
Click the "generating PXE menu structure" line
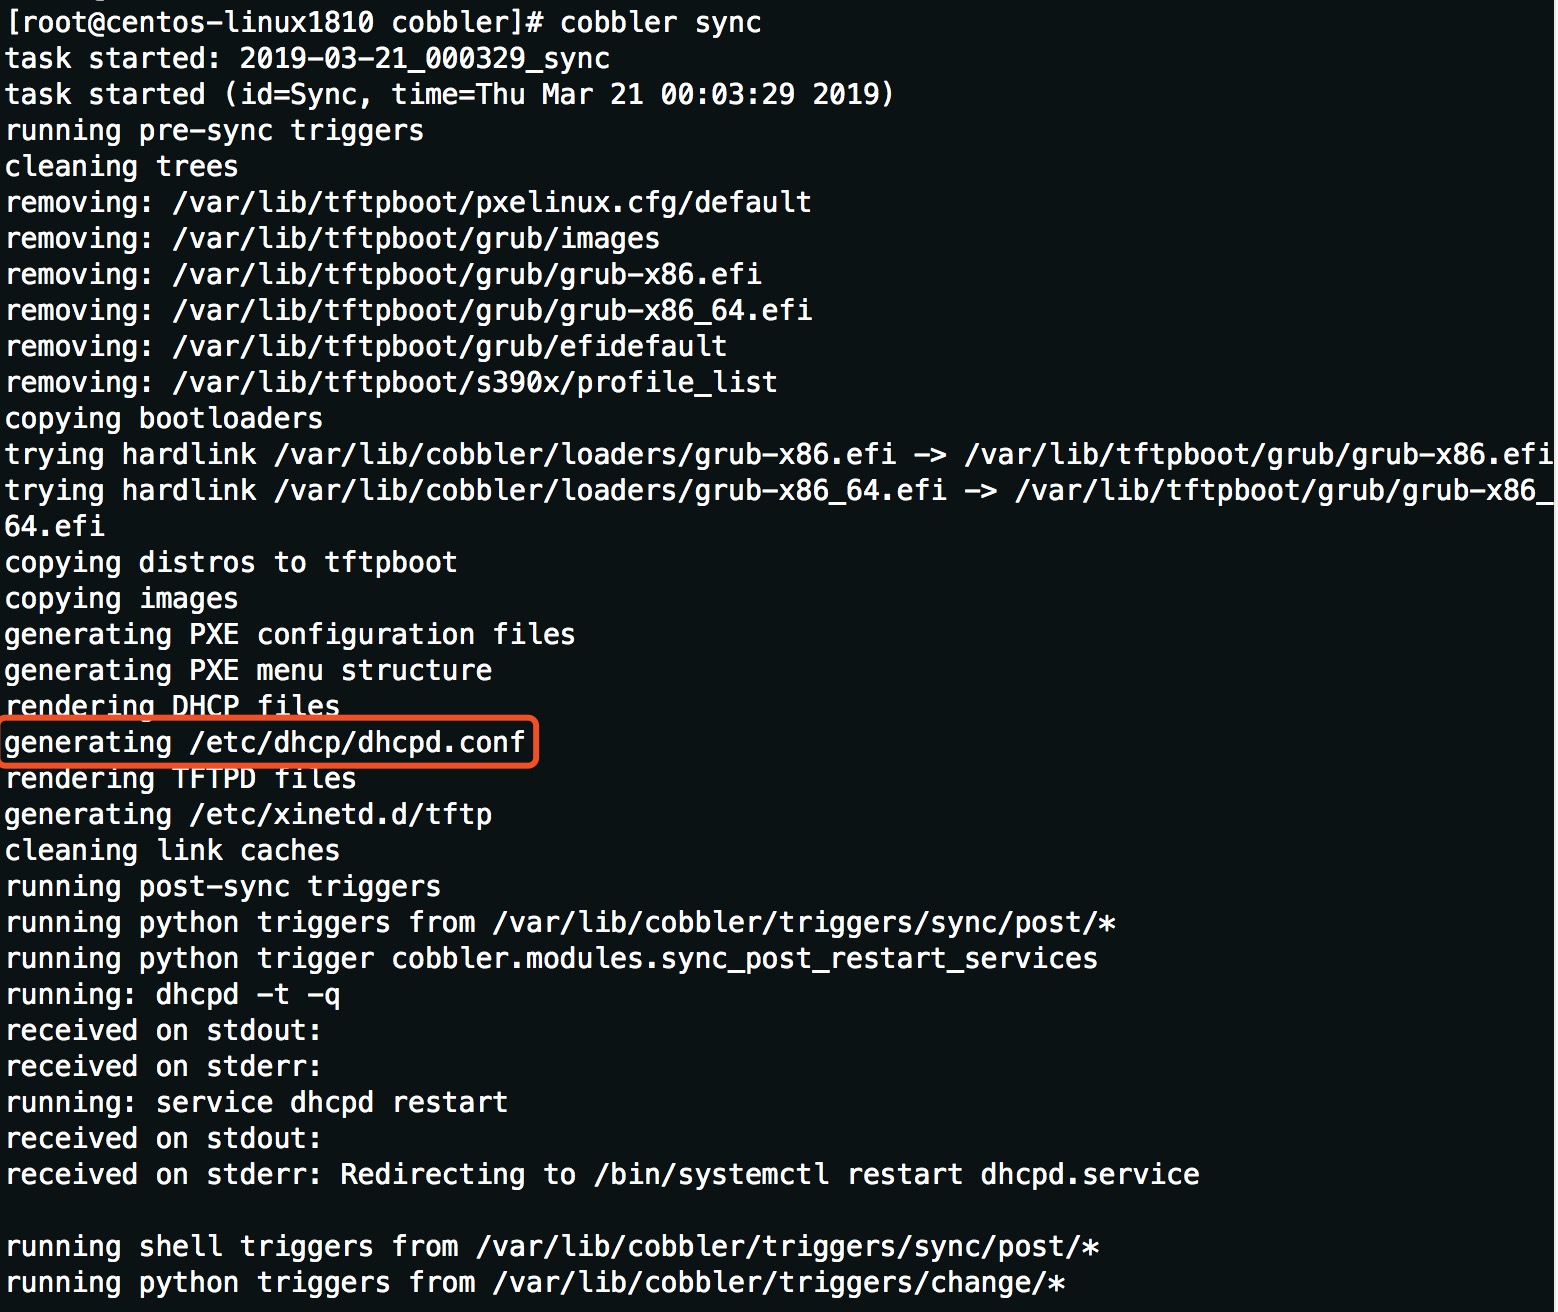(x=248, y=670)
